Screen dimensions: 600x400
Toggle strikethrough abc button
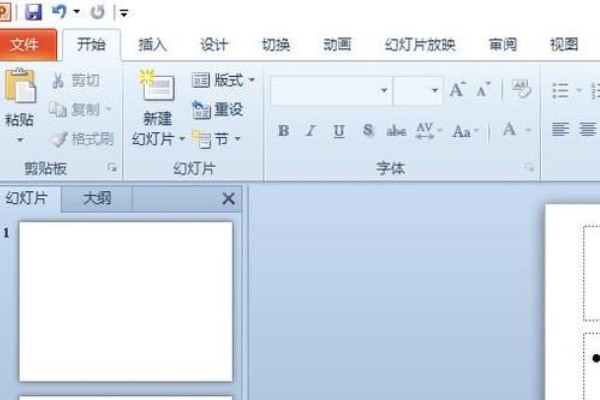coord(396,131)
